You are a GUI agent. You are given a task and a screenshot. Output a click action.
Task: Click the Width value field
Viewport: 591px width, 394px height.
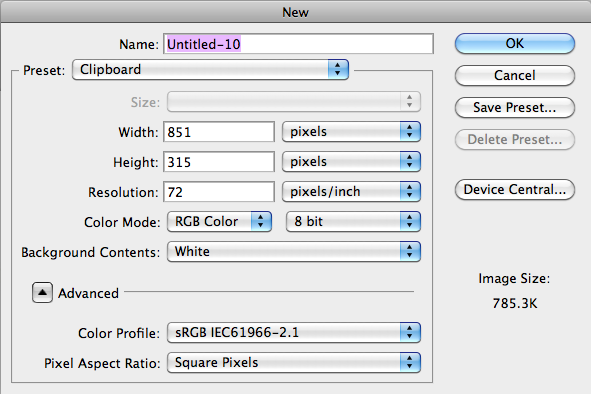(219, 132)
